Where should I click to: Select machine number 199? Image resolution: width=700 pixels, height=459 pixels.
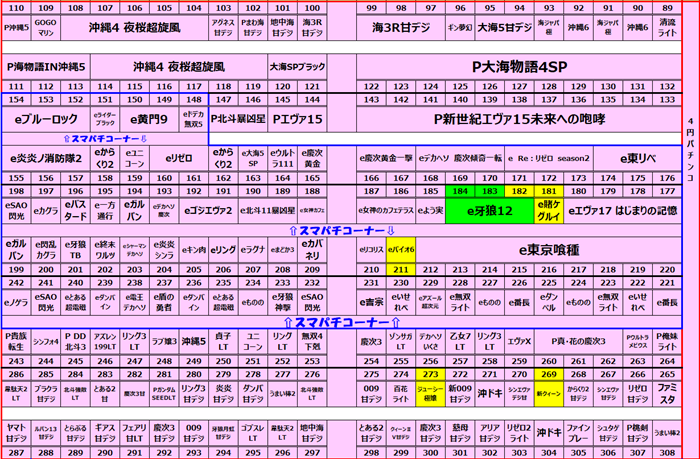click(17, 270)
